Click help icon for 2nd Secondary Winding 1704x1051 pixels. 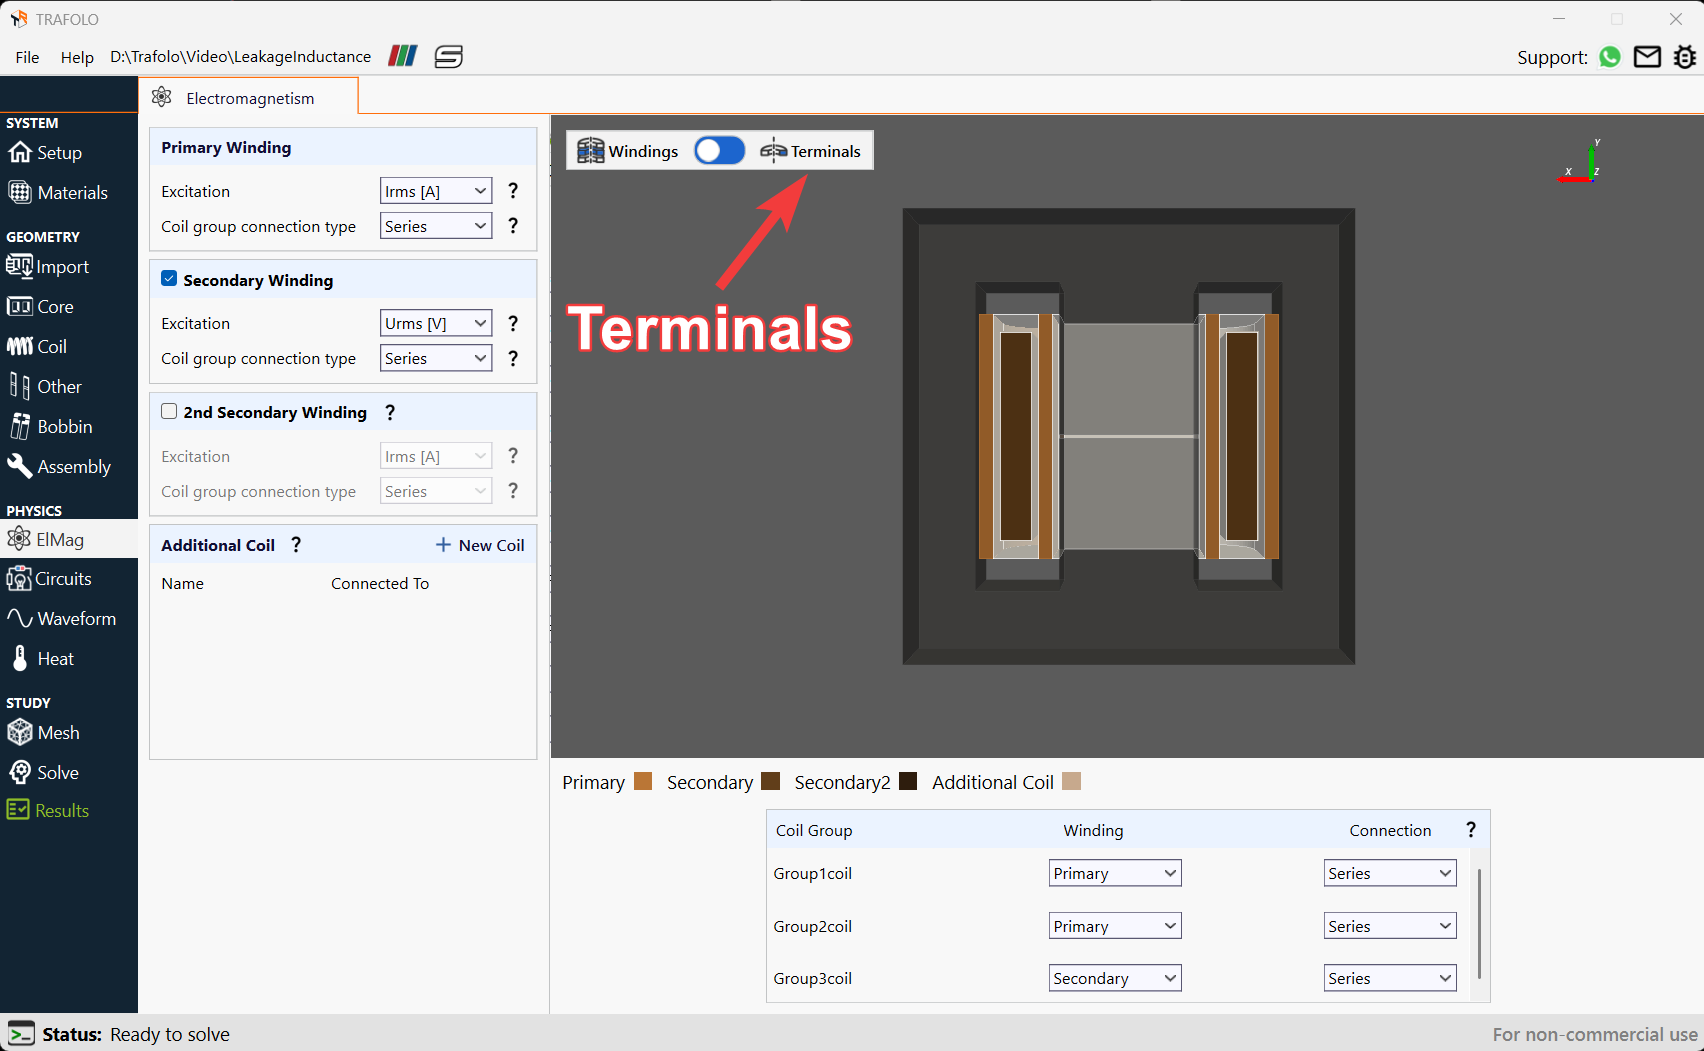tap(390, 412)
